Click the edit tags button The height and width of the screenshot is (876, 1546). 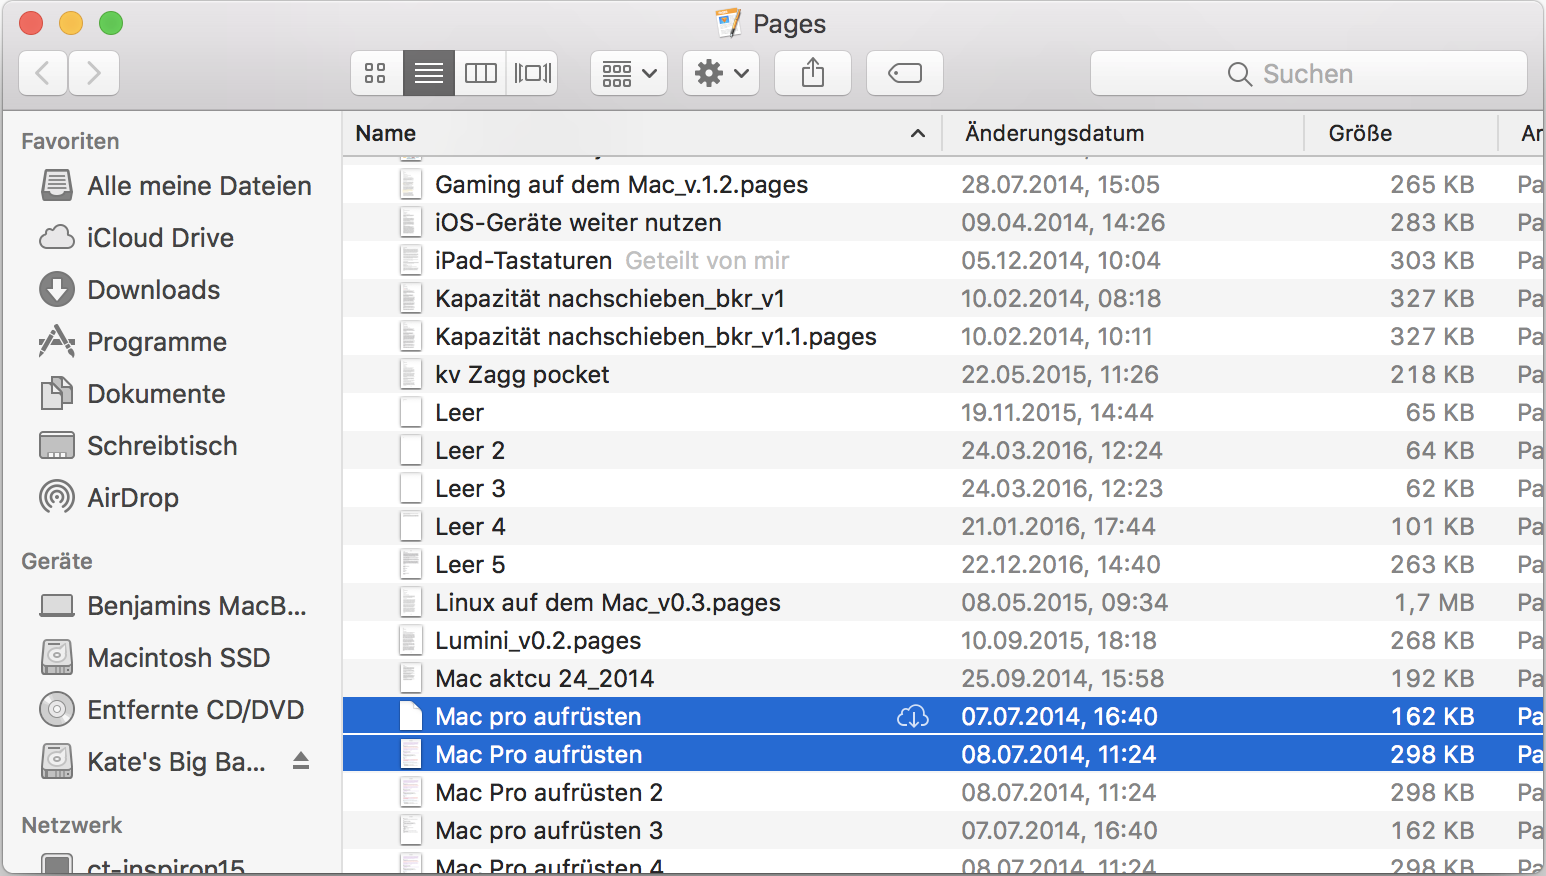point(905,73)
